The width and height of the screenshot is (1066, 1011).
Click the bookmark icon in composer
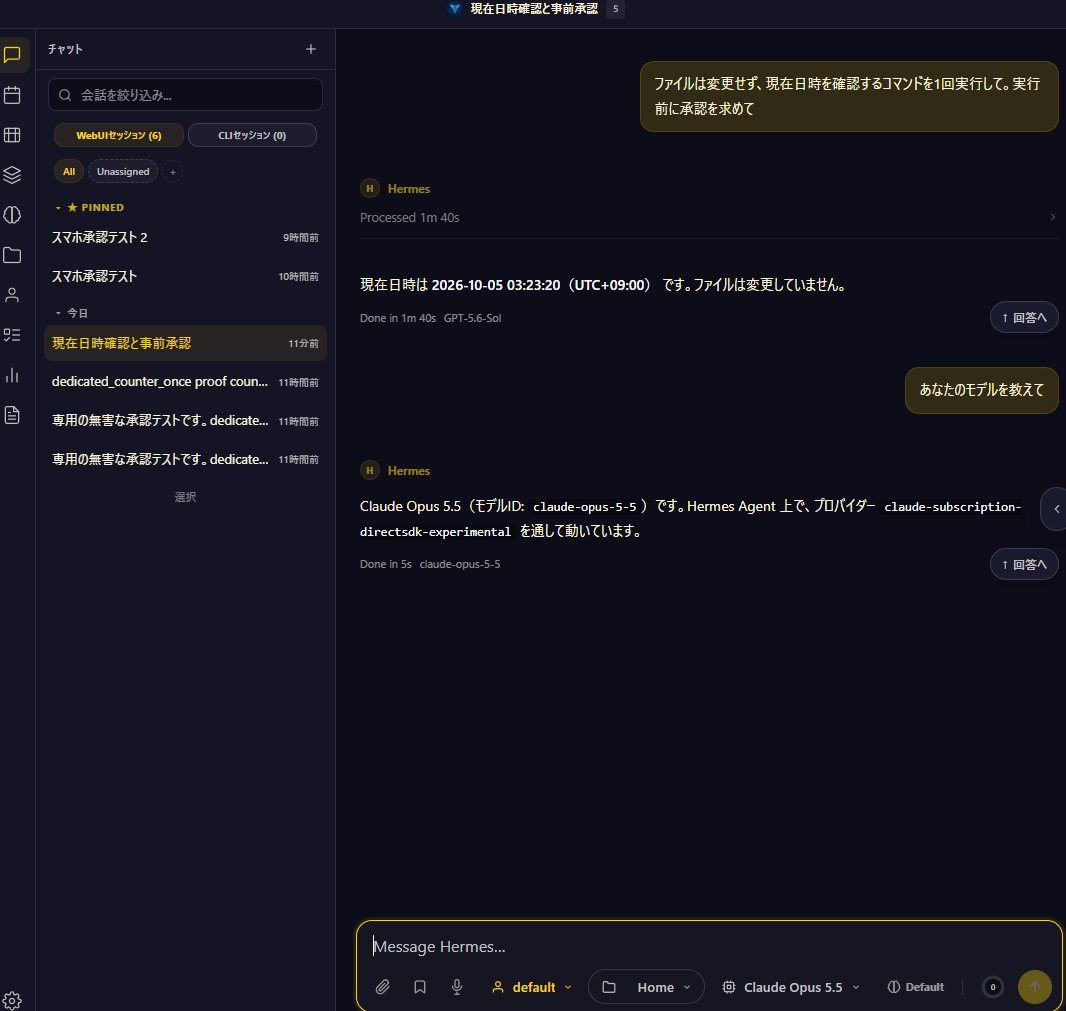click(x=420, y=987)
